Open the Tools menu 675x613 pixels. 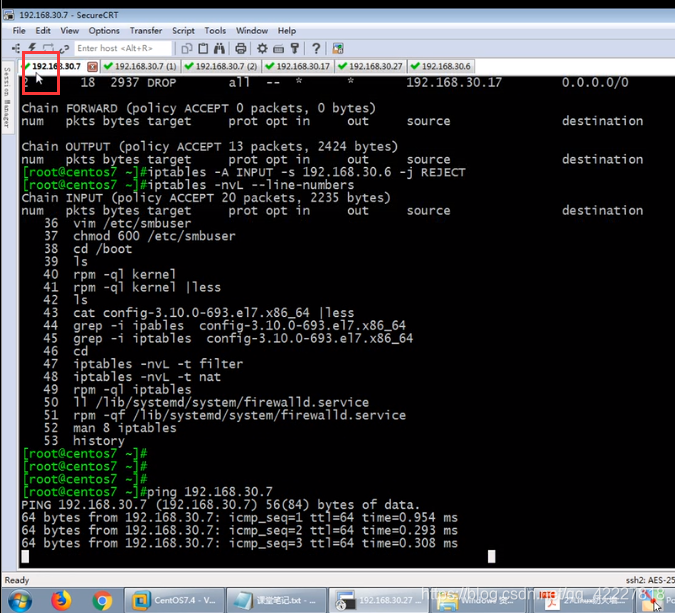pyautogui.click(x=215, y=31)
